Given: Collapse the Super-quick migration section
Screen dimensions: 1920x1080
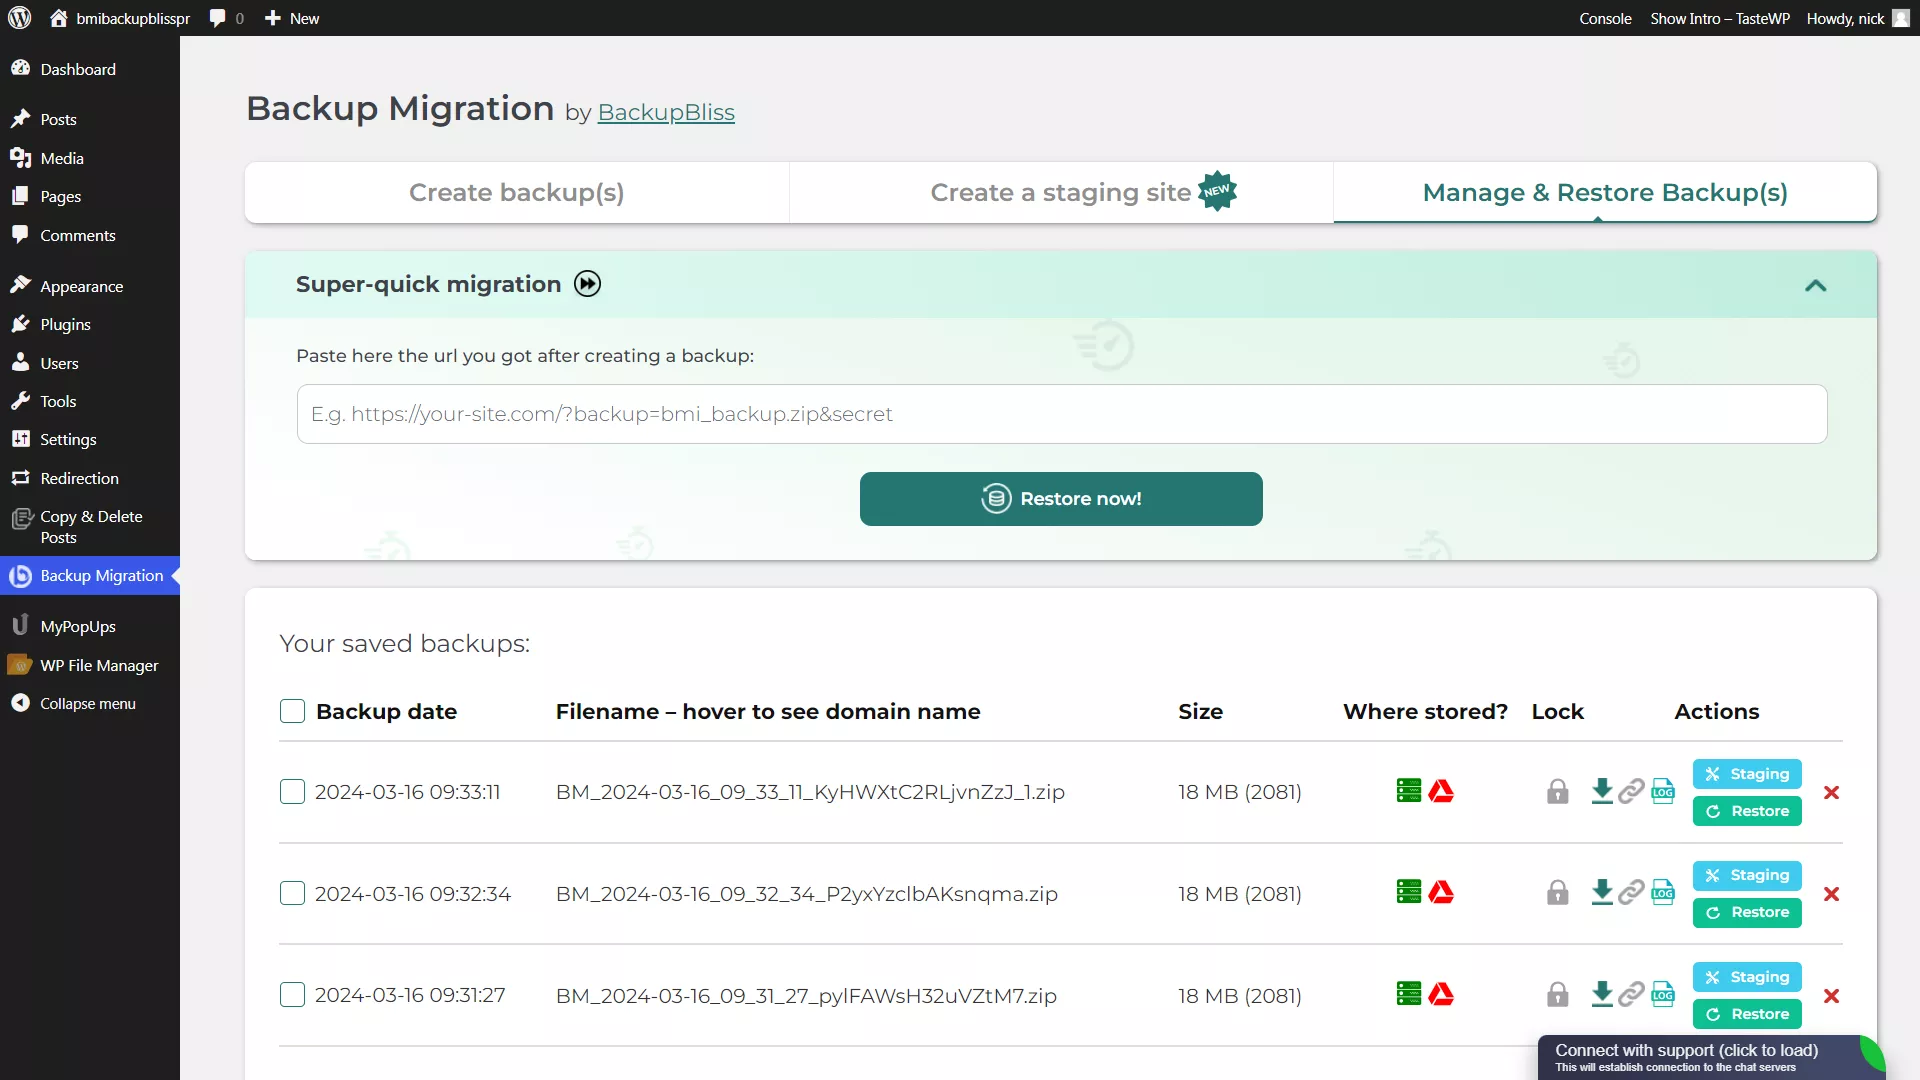Looking at the screenshot, I should tap(1815, 286).
